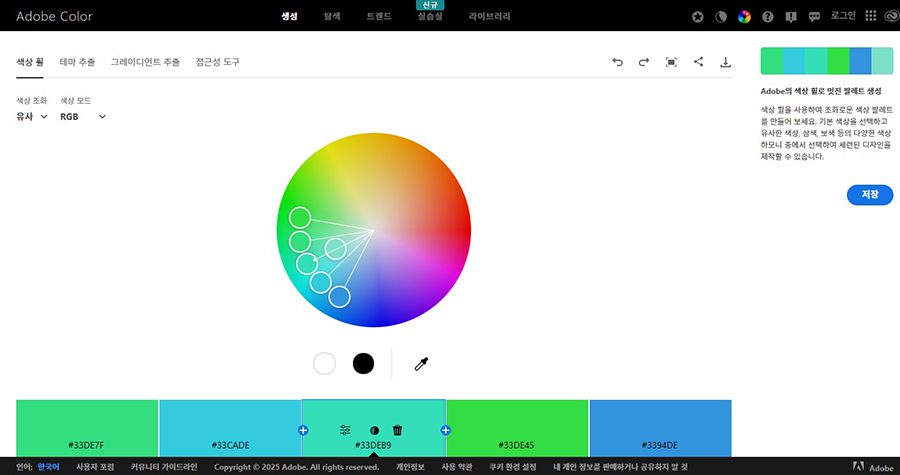Toggle dark mode moon icon
Screen dimensions: 900x475
[720, 17]
